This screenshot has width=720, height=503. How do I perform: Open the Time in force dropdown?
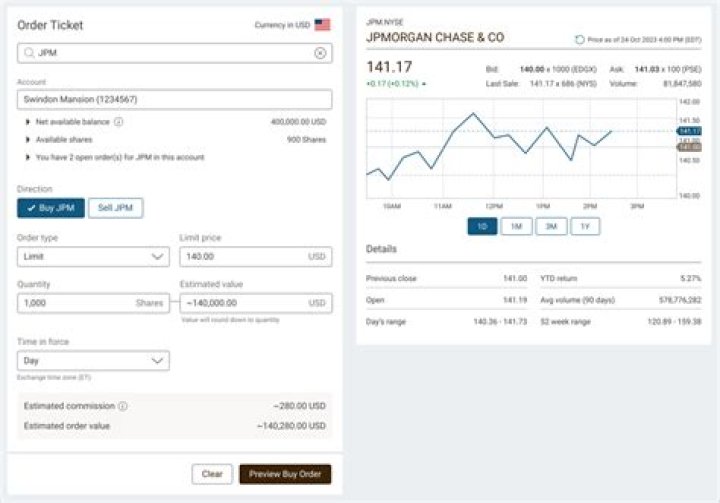tap(93, 360)
